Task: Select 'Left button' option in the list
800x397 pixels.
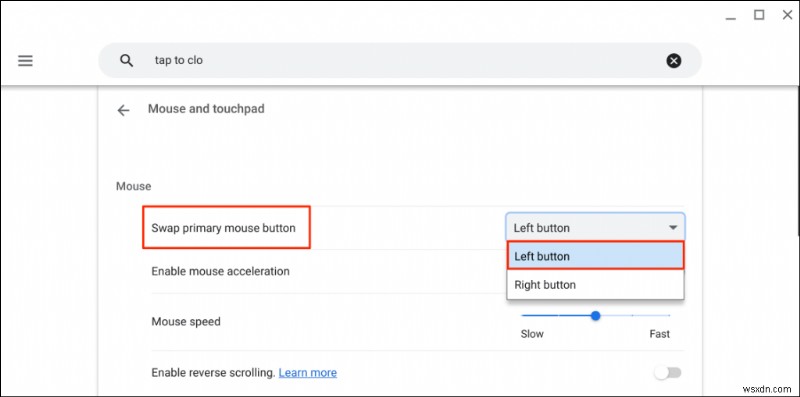Action: pos(595,256)
